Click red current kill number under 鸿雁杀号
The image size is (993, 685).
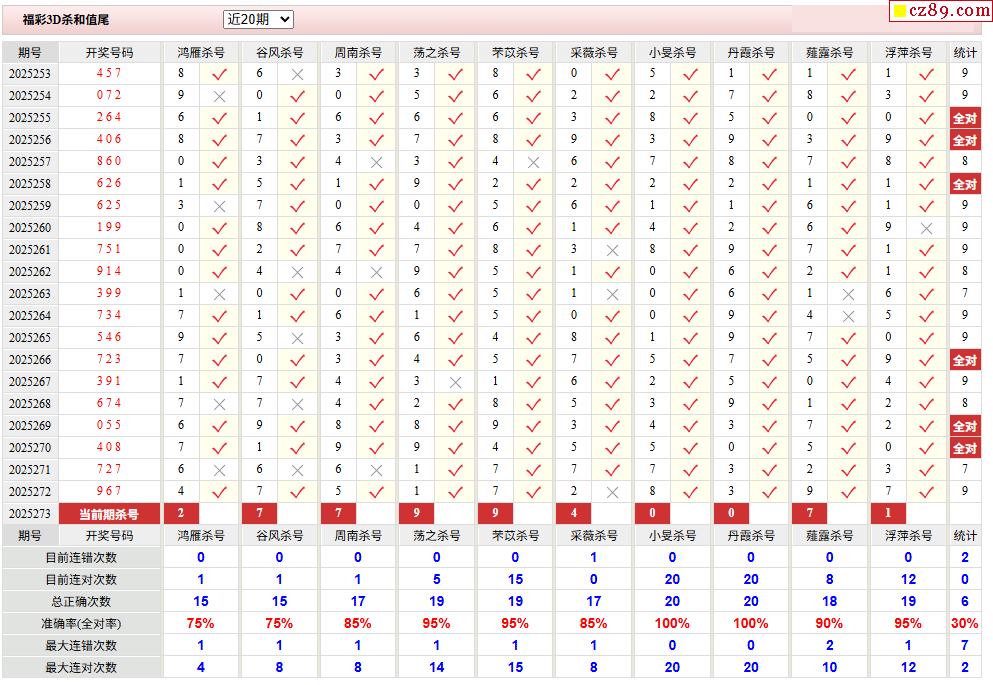tap(181, 514)
